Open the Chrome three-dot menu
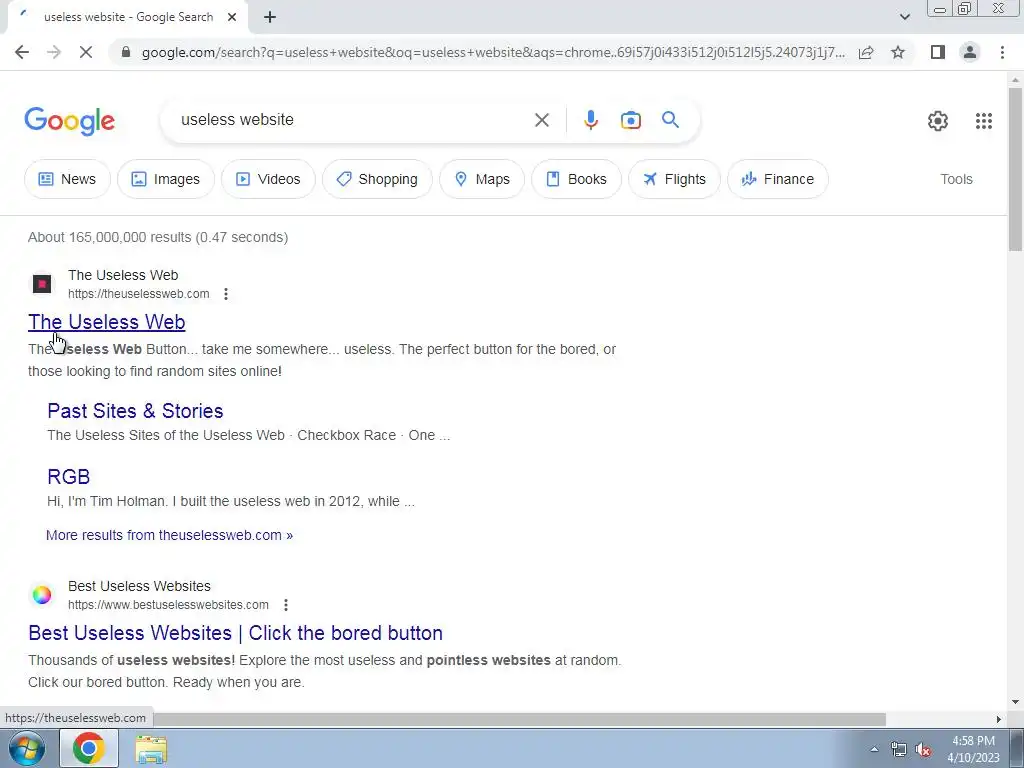 1002,52
